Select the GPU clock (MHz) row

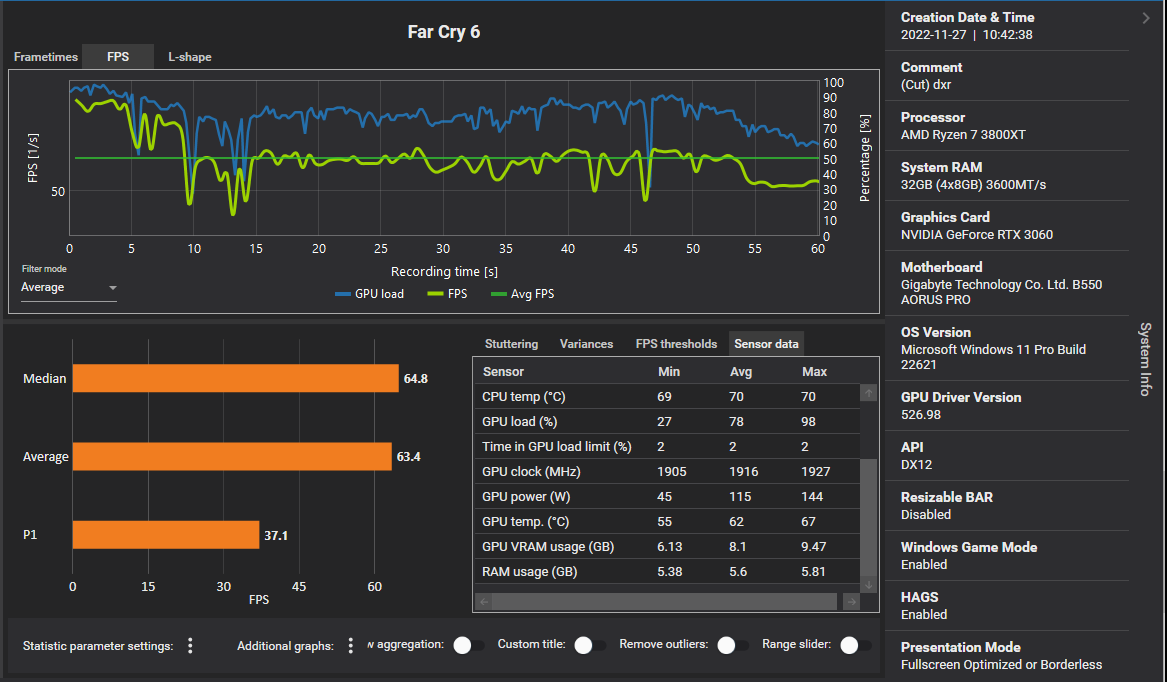667,471
